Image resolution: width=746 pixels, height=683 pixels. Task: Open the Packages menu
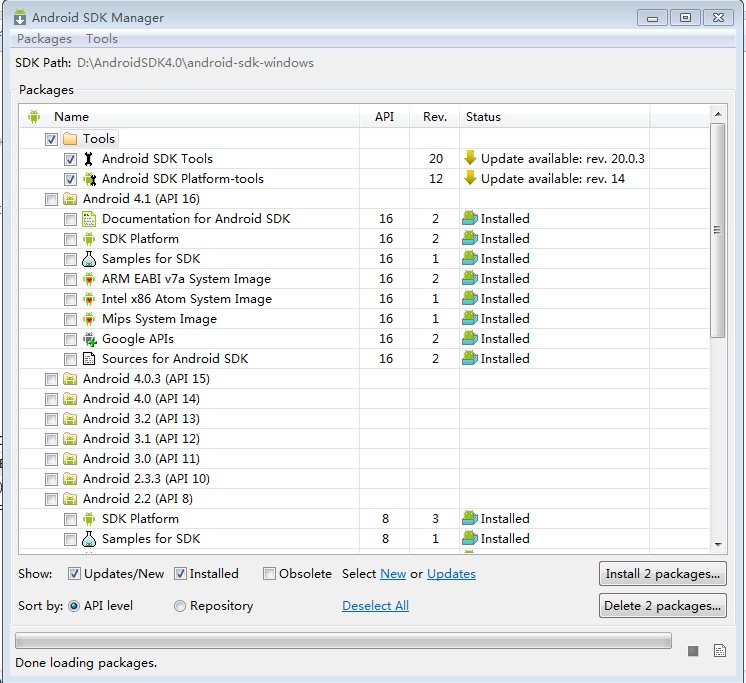coord(44,39)
